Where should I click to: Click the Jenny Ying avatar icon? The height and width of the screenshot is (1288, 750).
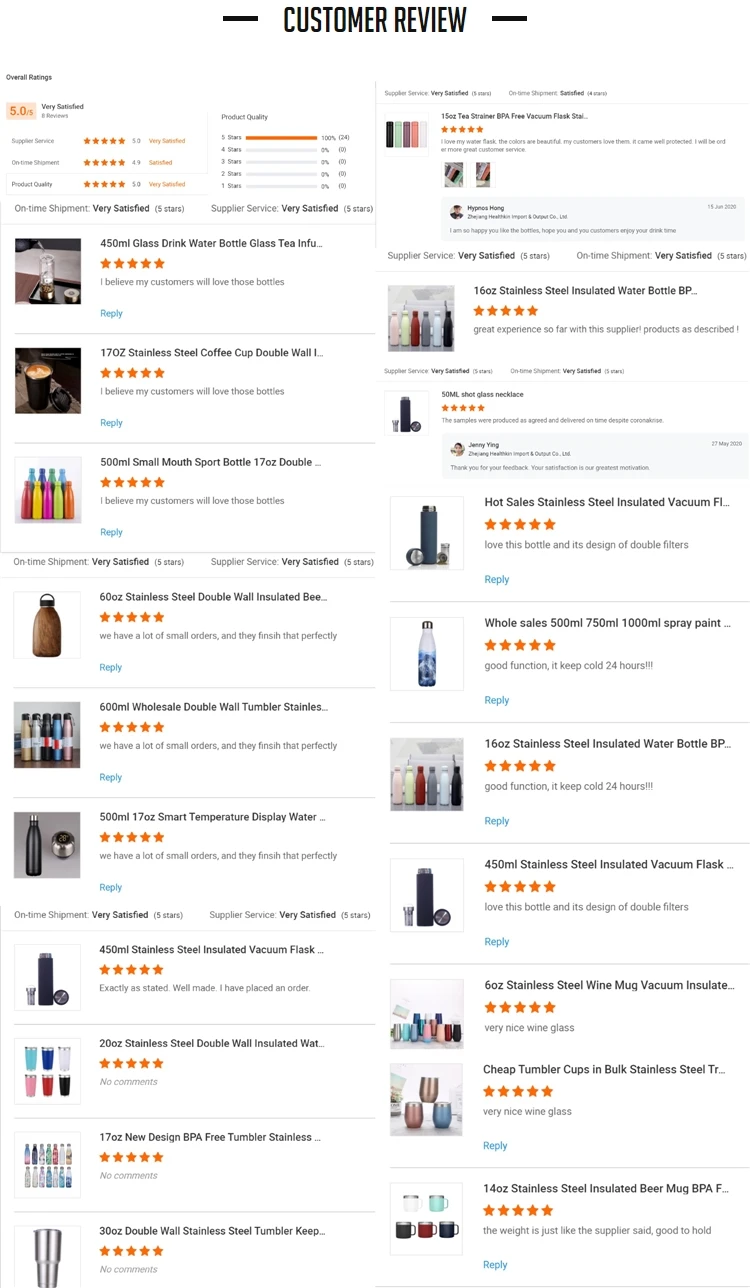(x=458, y=450)
